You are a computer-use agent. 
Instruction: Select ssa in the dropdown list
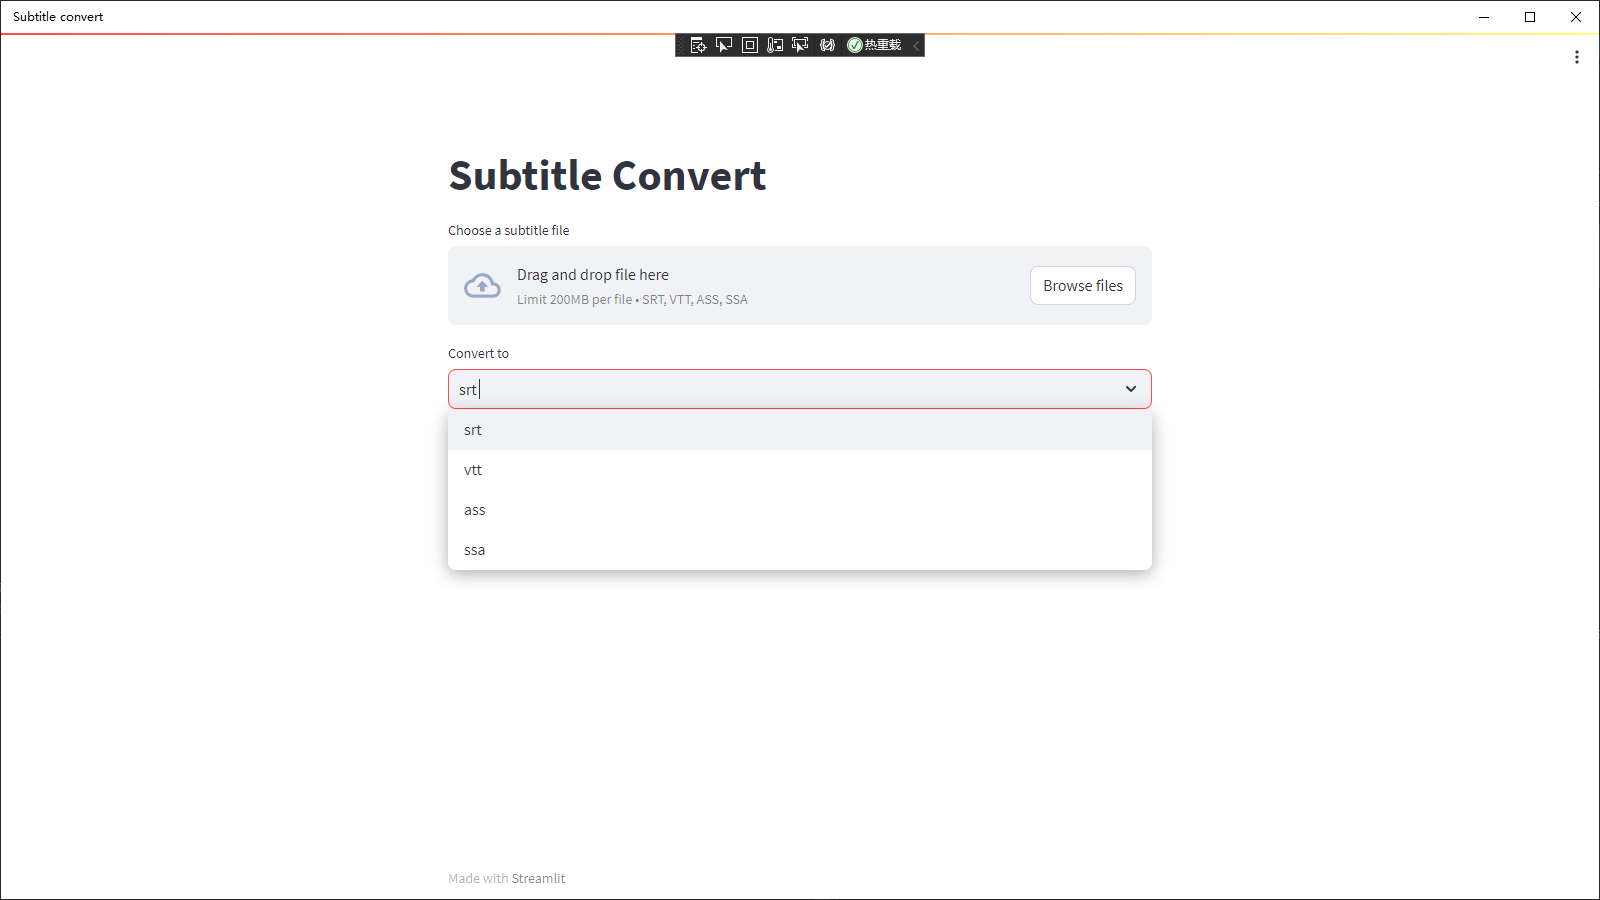coord(475,550)
